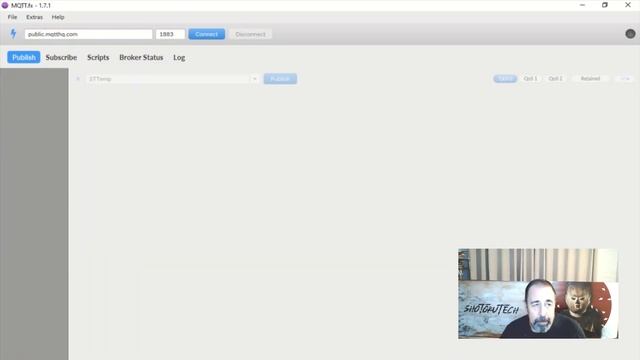Click the connection status indicator circle

tap(630, 34)
